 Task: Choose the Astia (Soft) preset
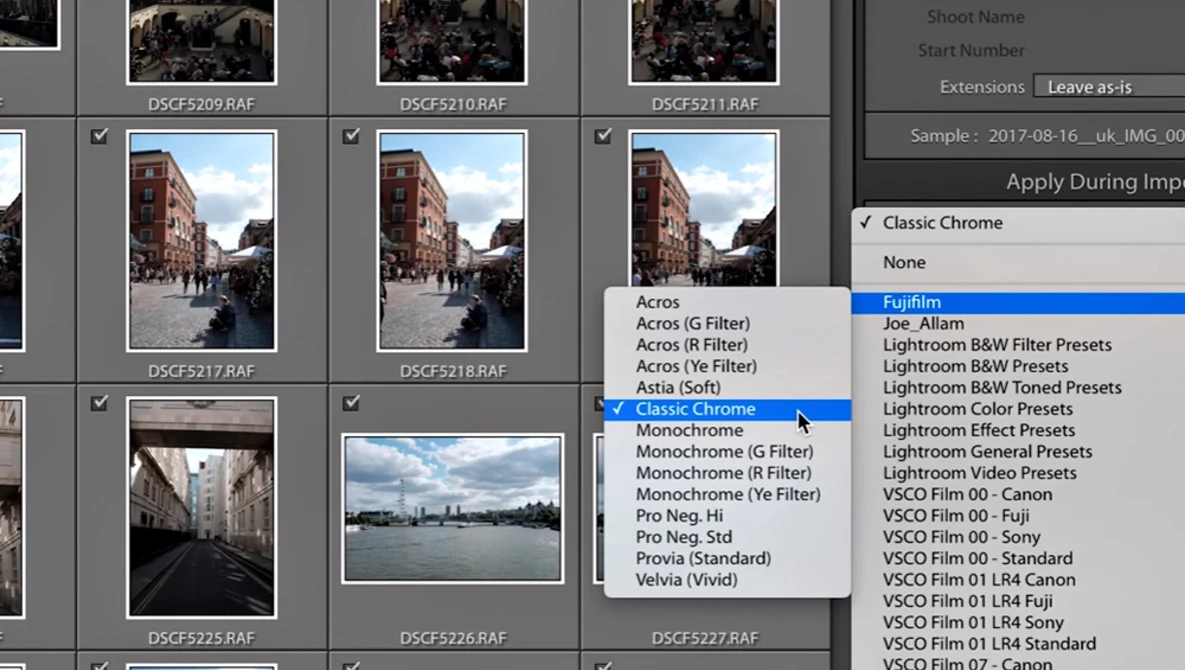pyautogui.click(x=727, y=387)
